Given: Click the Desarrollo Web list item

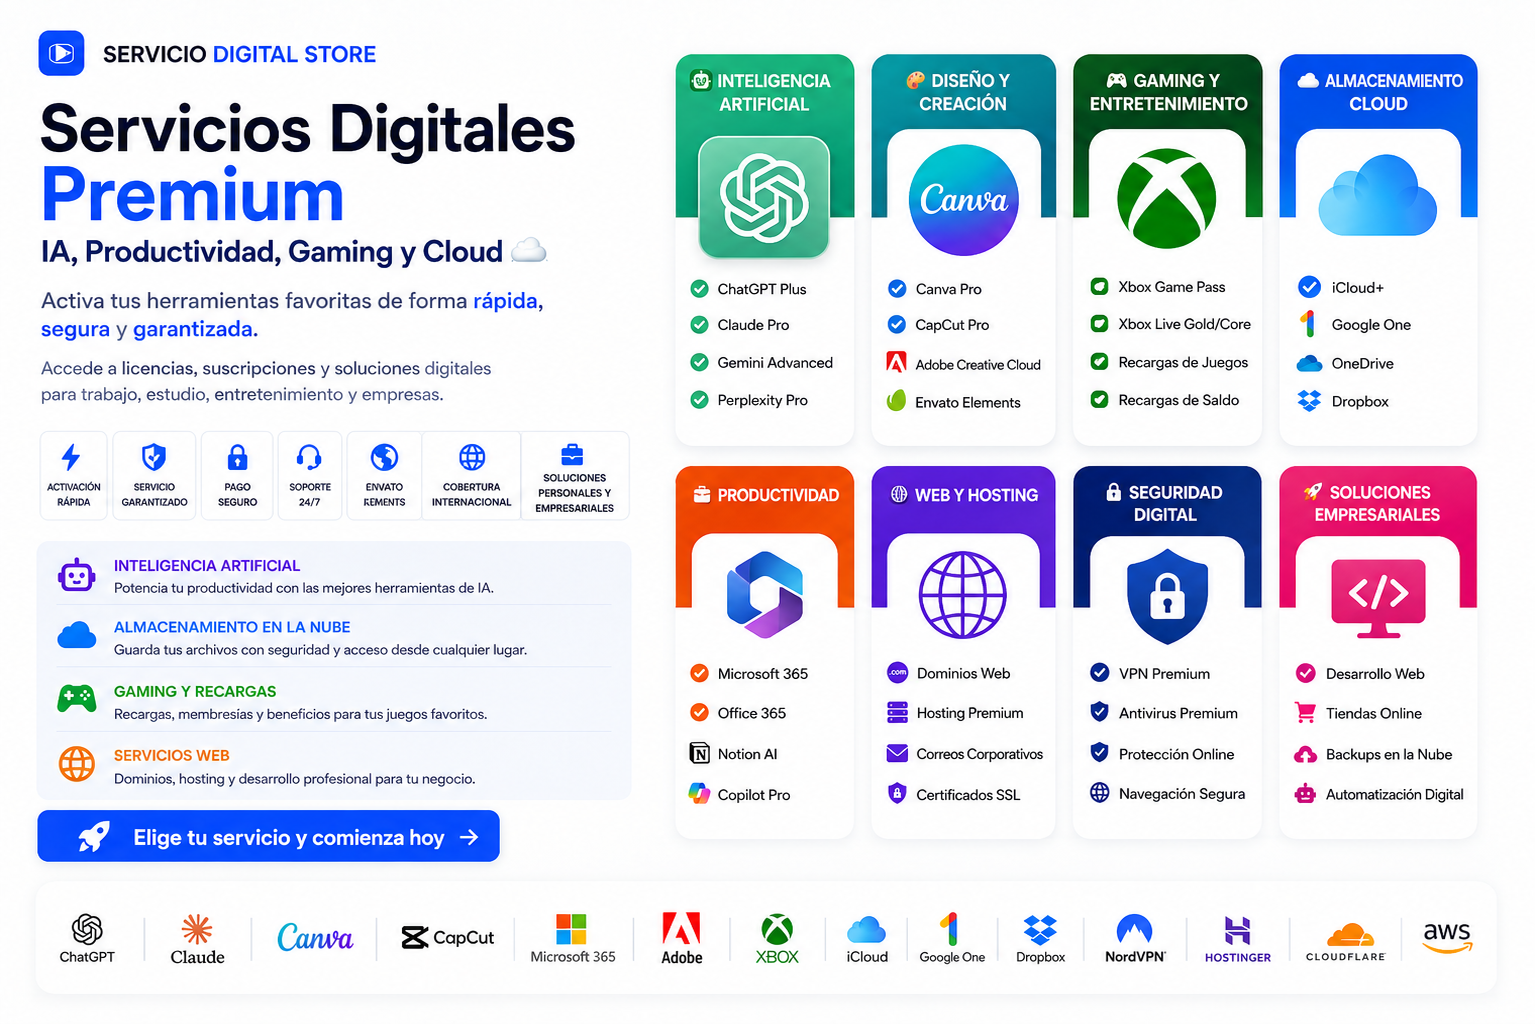Looking at the screenshot, I should (x=1360, y=673).
